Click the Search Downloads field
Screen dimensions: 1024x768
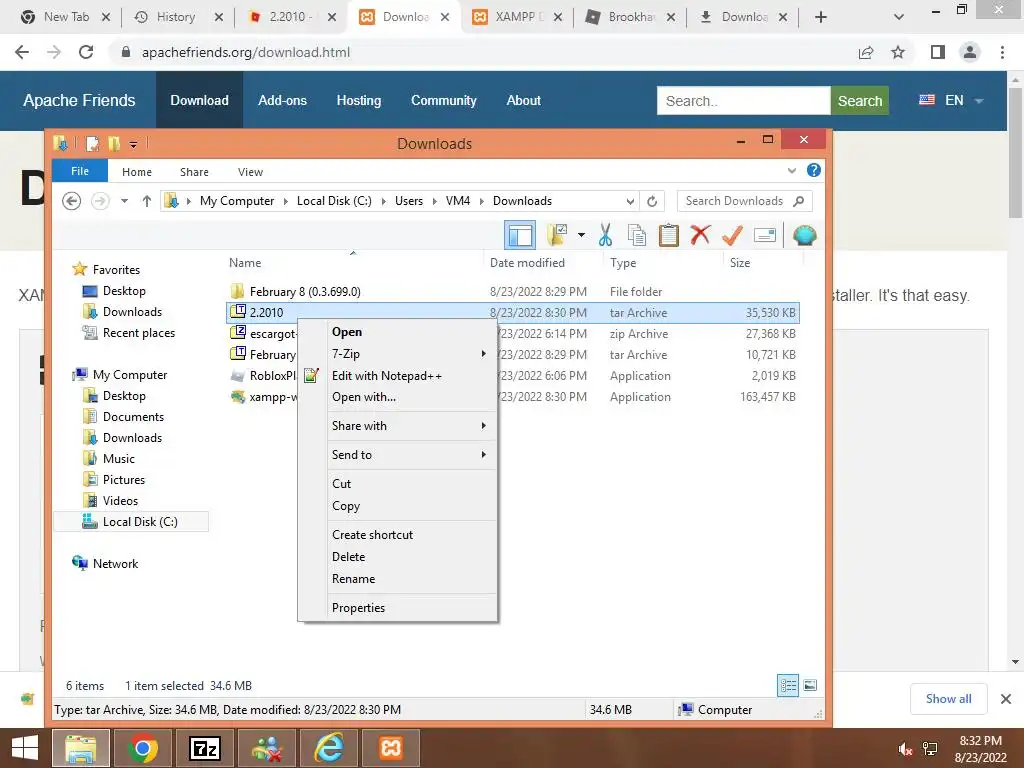(744, 201)
